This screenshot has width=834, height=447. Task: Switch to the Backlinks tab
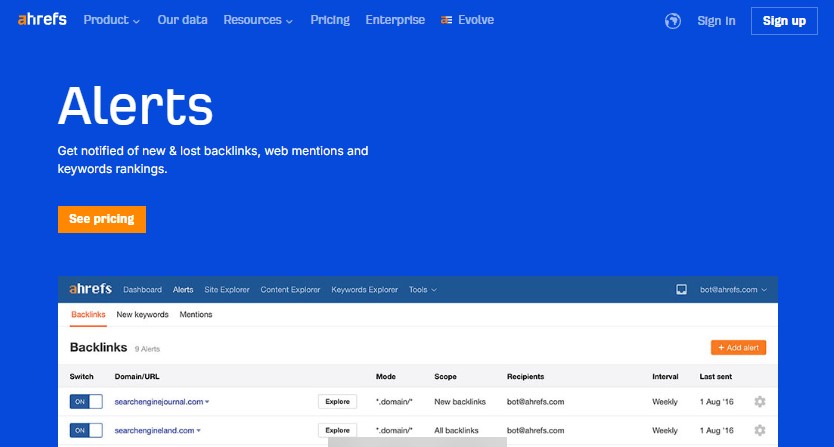pyautogui.click(x=88, y=314)
